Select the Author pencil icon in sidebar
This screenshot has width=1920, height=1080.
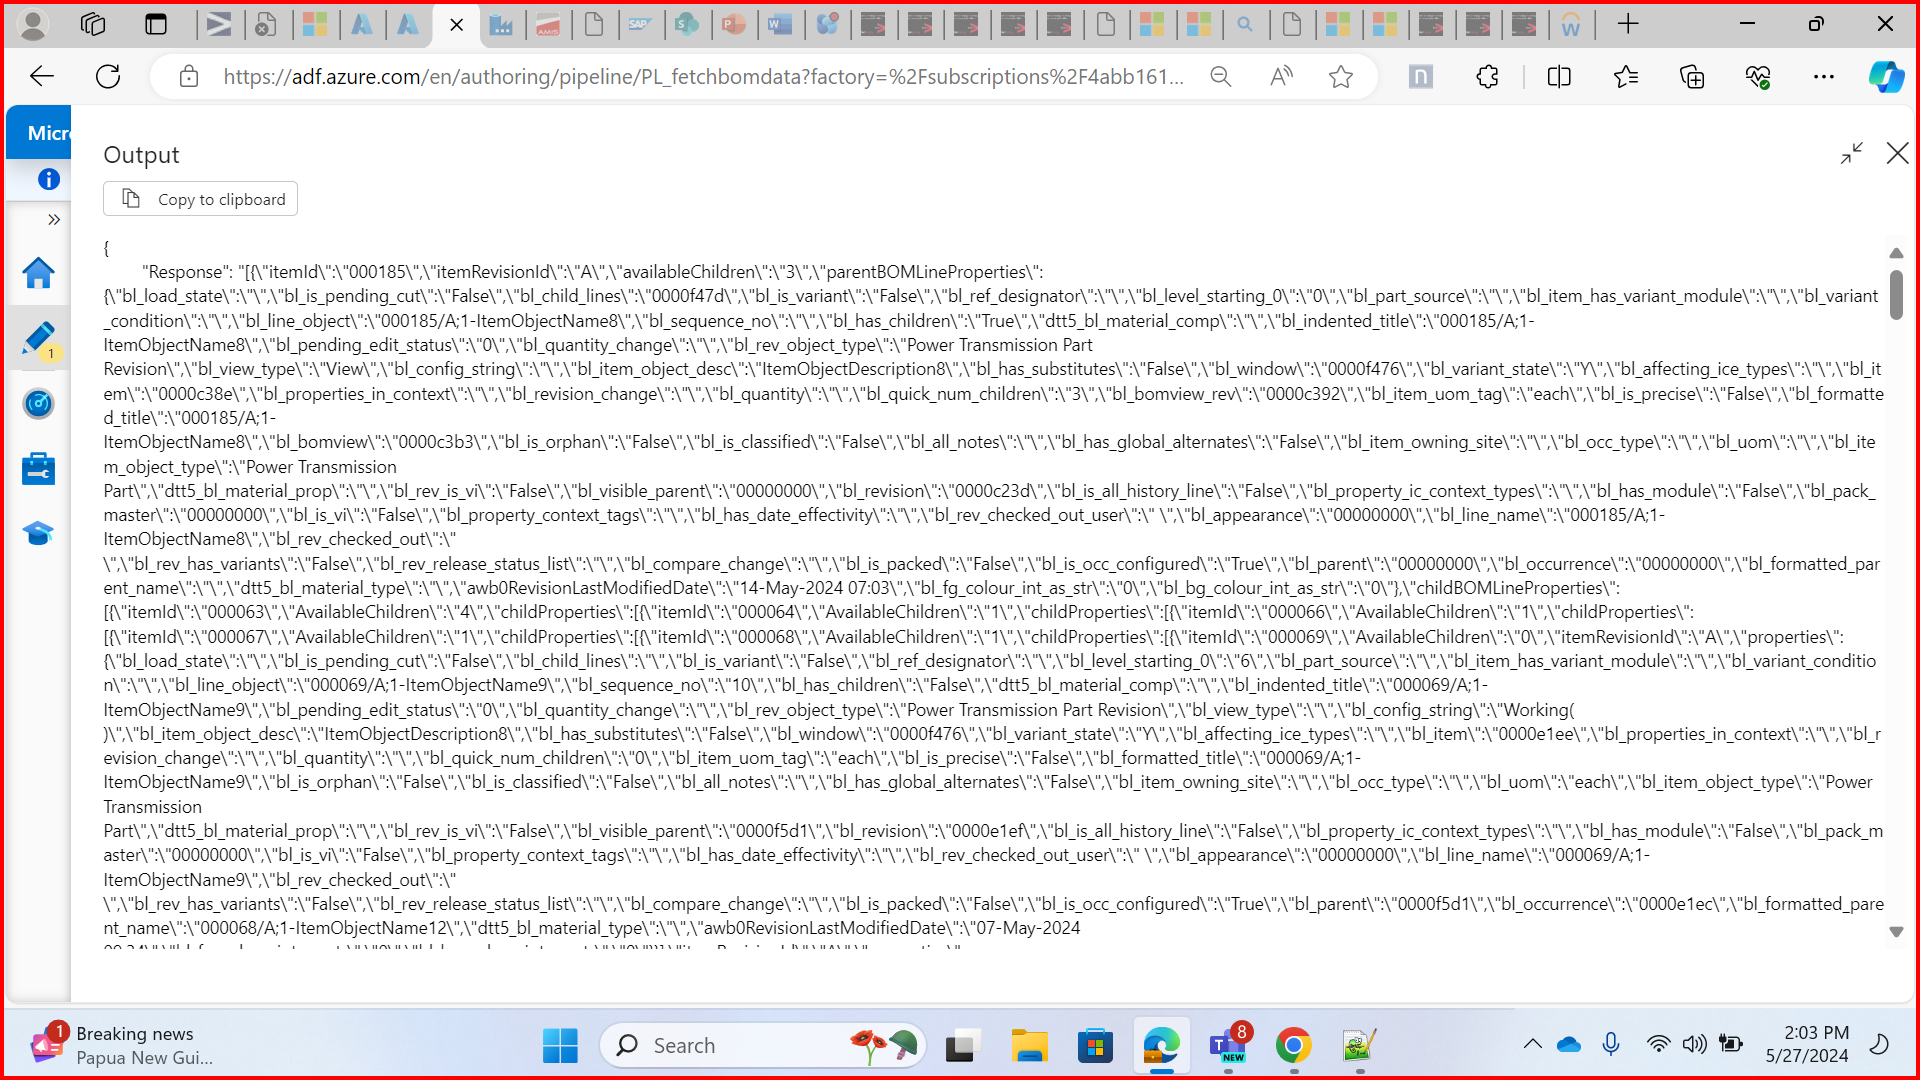pos(38,338)
